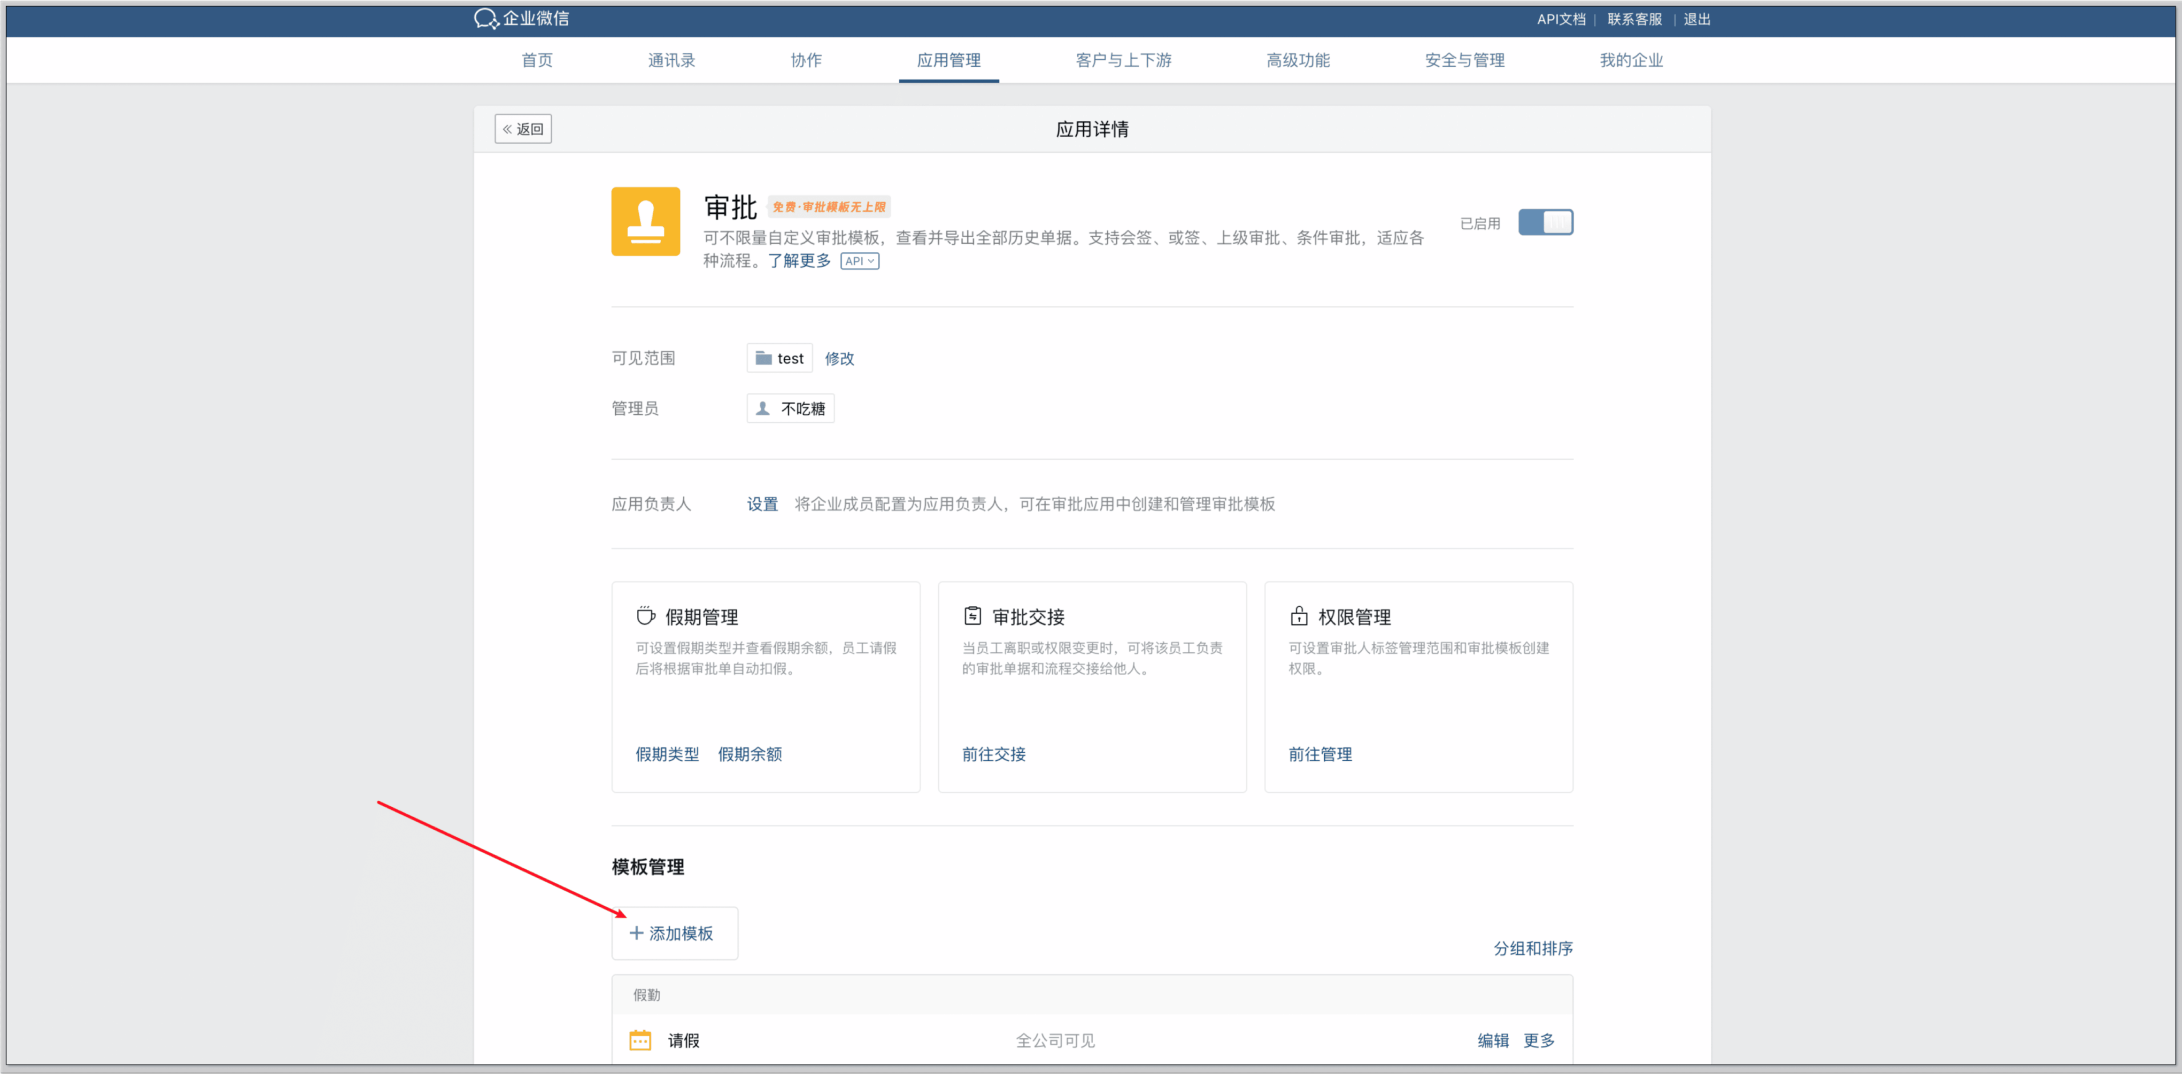Open the 更多 menu for 请假 template

click(x=1538, y=1040)
